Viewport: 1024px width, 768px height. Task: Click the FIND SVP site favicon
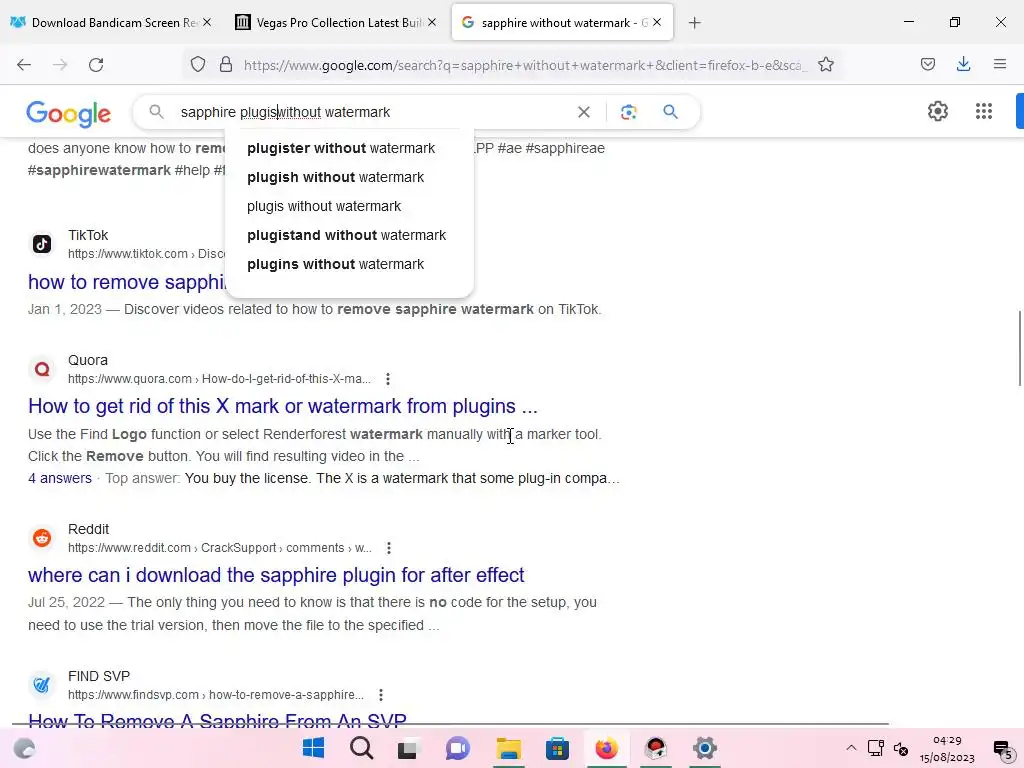42,685
